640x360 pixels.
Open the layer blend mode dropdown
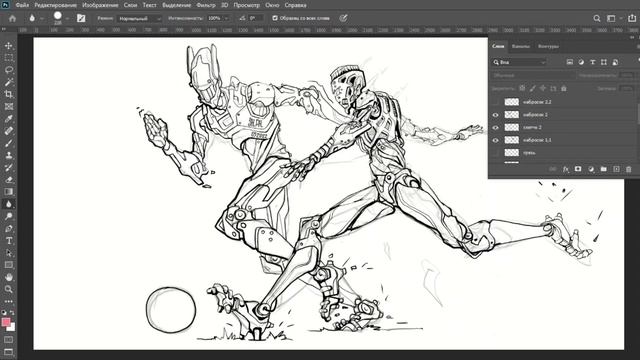(x=533, y=76)
